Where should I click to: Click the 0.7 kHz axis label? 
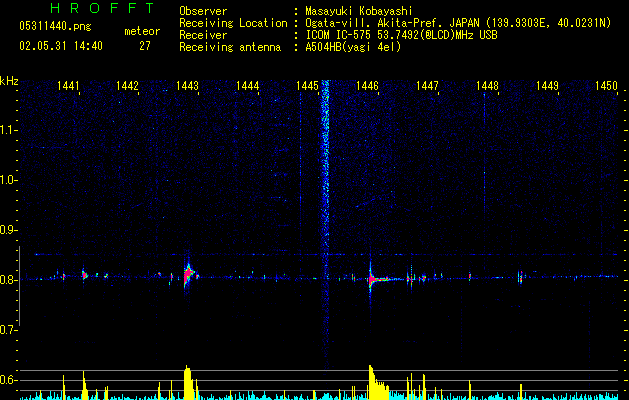[x=8, y=330]
